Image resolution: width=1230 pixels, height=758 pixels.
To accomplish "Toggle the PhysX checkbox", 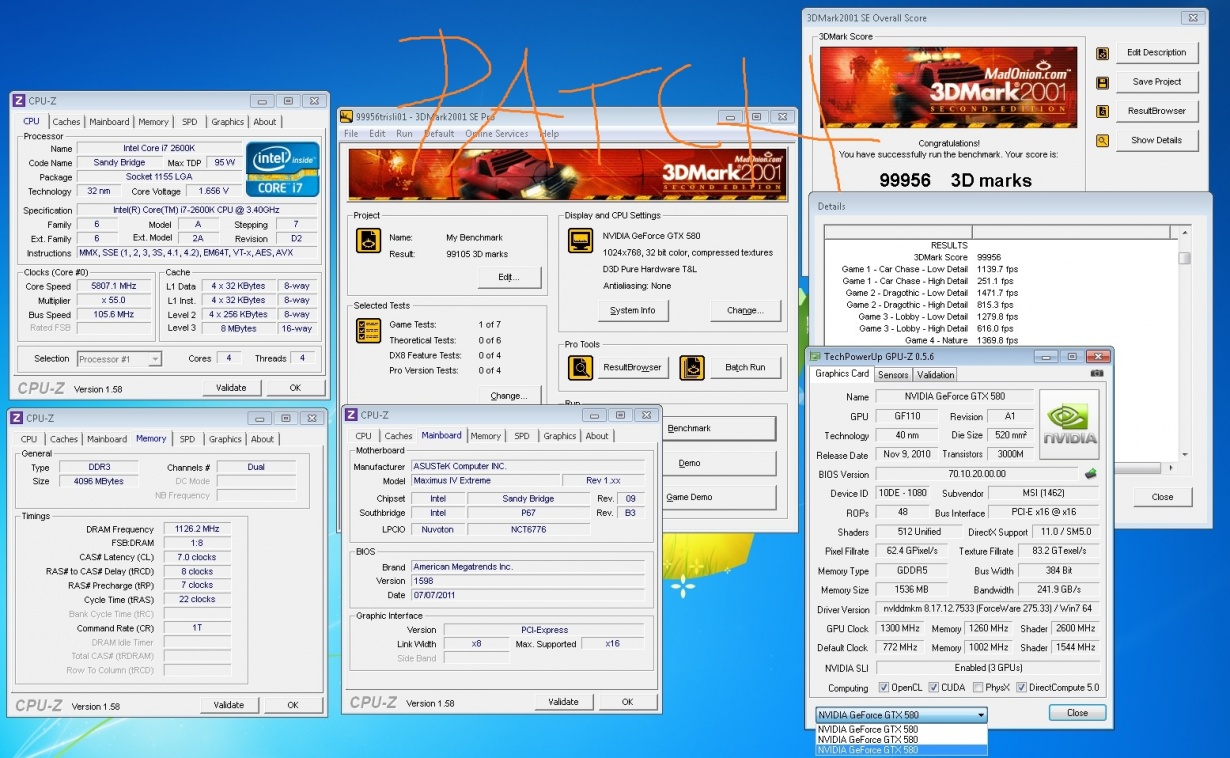I will coord(977,688).
